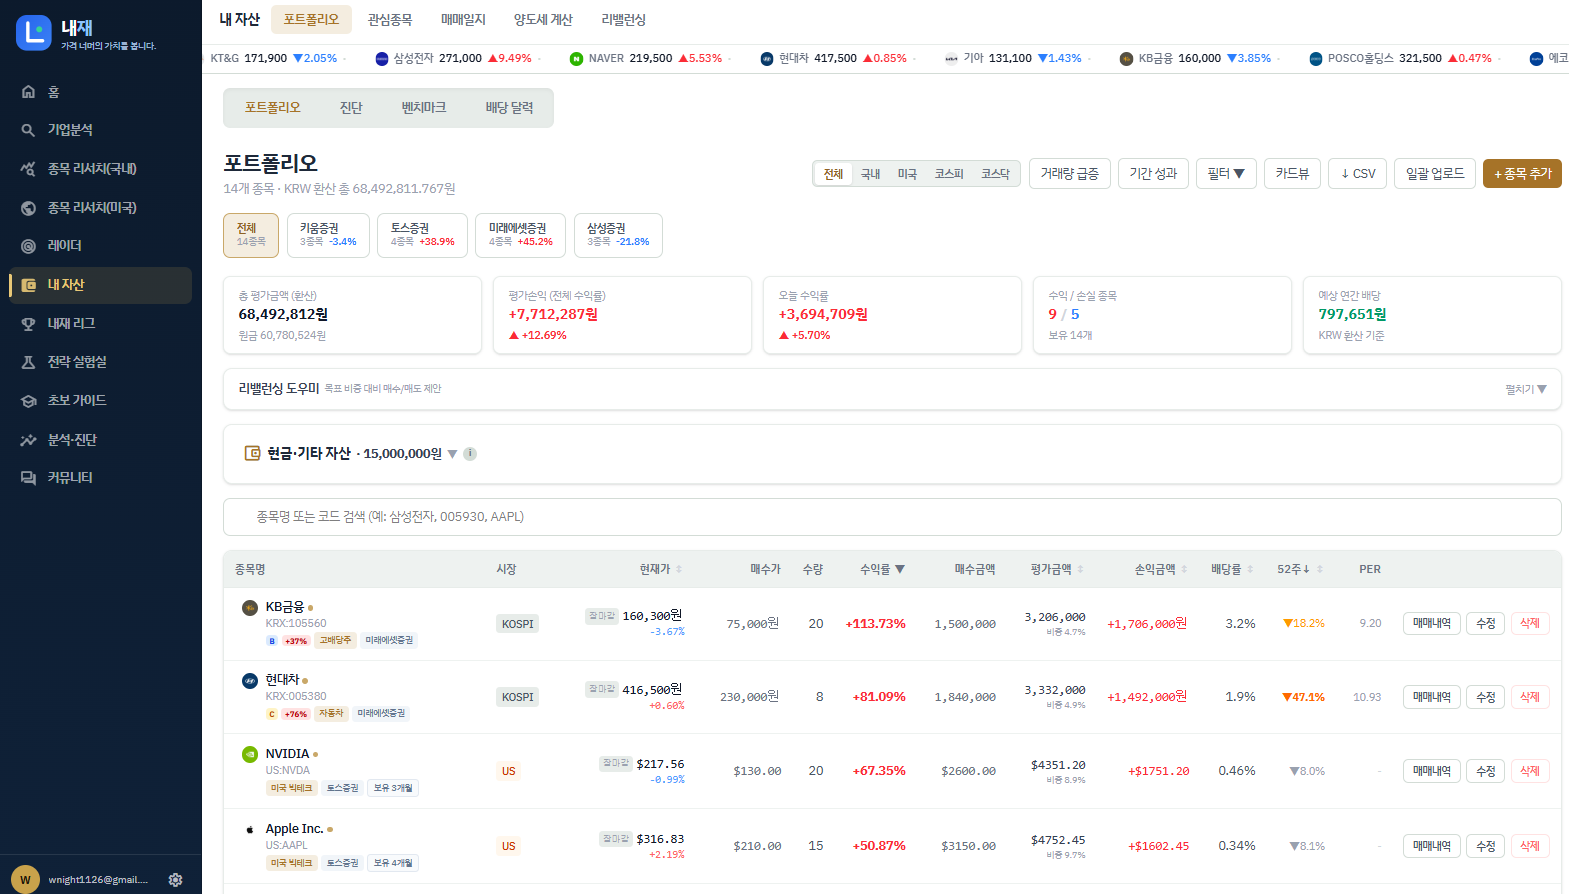Filter portfolio by 국내 stocks
This screenshot has width=1569, height=894.
click(871, 174)
